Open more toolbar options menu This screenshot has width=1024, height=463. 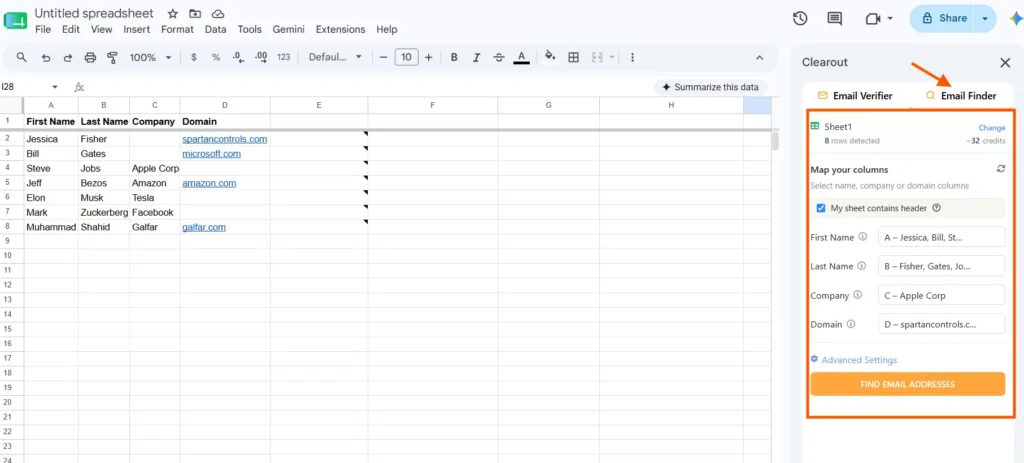[632, 57]
